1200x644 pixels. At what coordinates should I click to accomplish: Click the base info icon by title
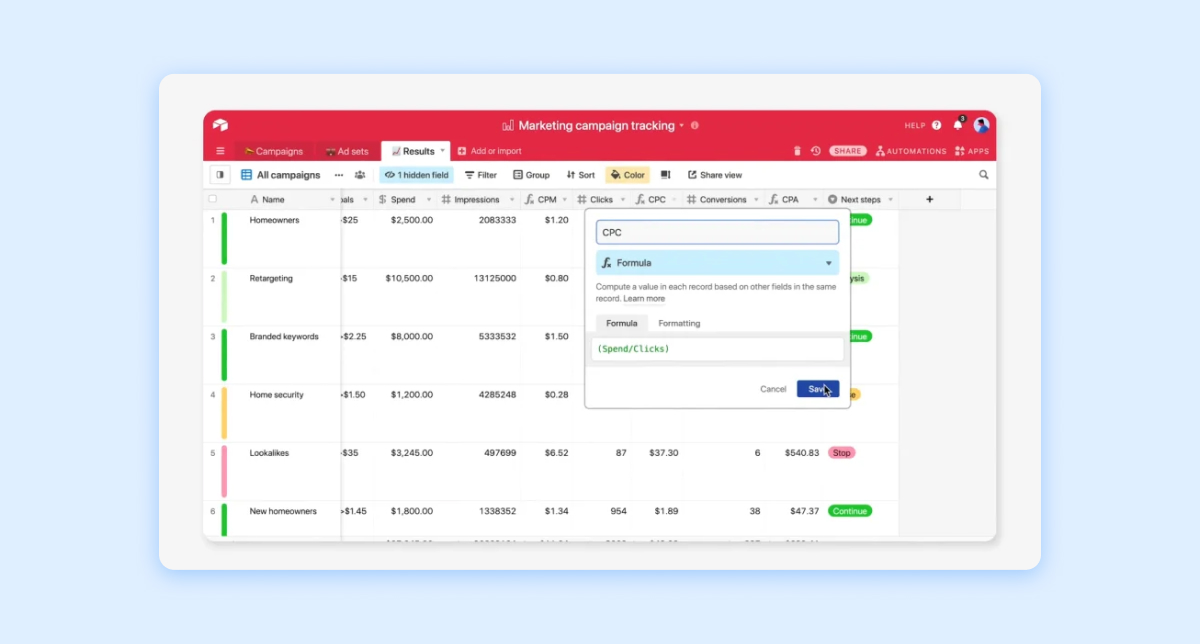pos(695,126)
